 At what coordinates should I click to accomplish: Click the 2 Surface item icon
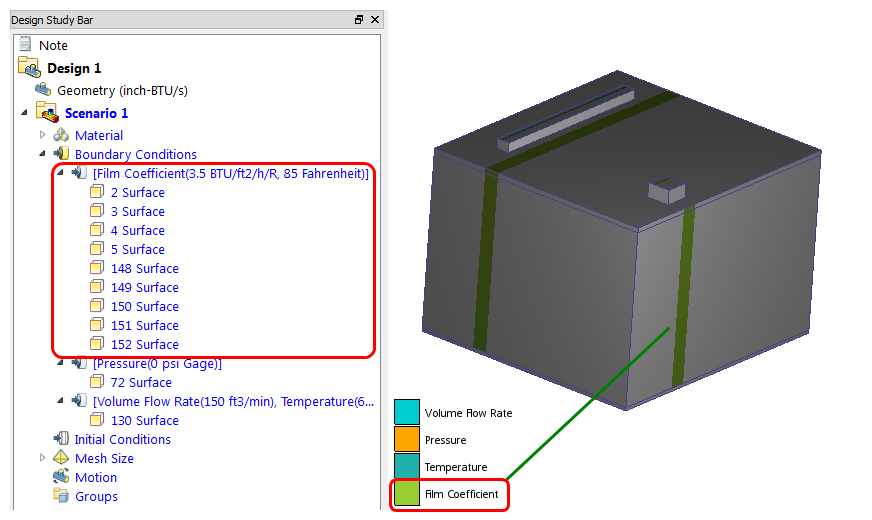[97, 192]
